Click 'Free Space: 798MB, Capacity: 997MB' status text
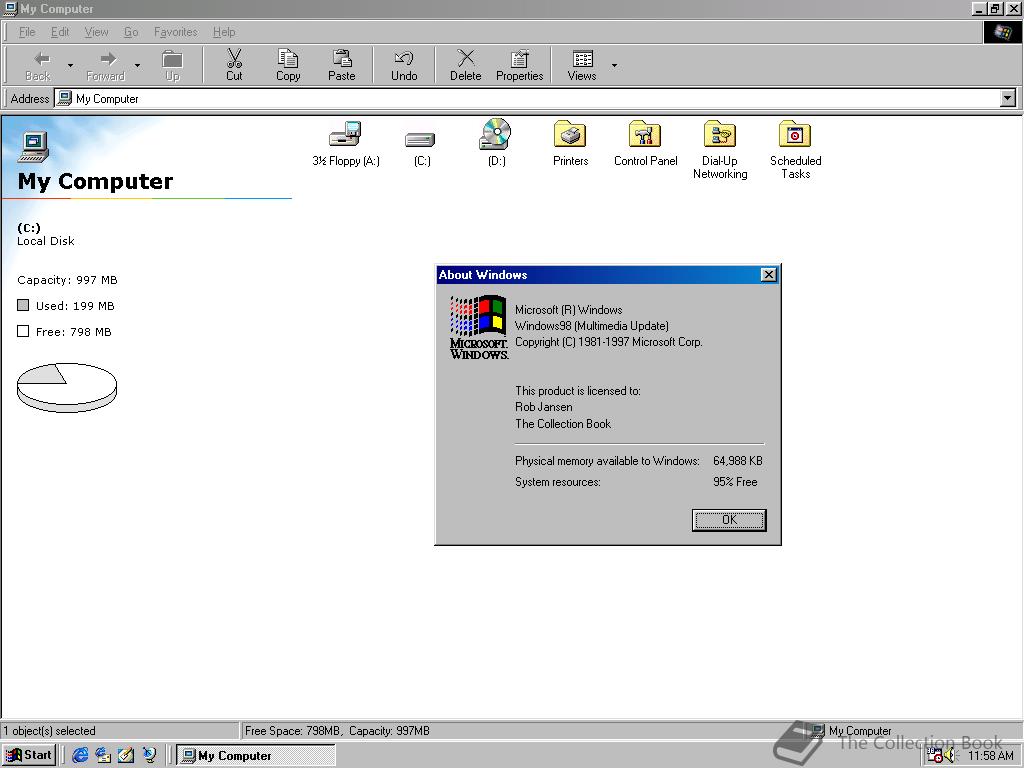 pyautogui.click(x=338, y=731)
